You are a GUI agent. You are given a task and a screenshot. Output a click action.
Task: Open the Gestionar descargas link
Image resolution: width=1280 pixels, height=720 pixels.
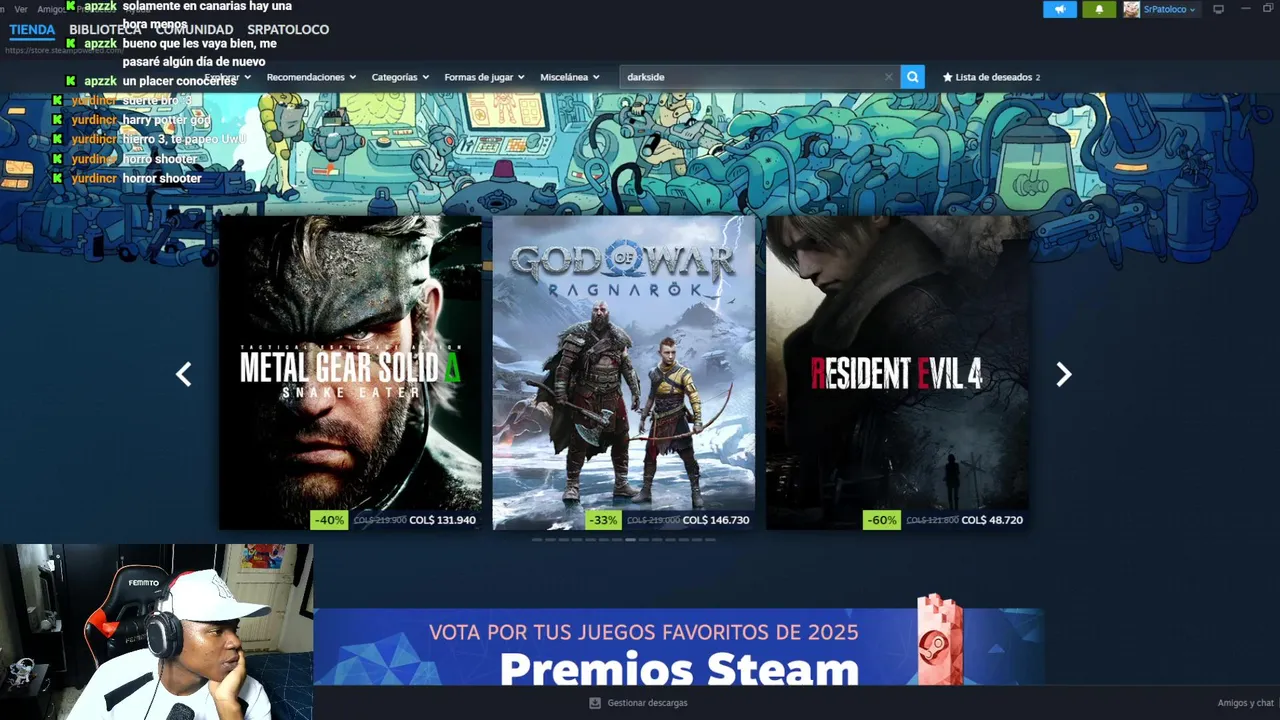click(x=647, y=703)
